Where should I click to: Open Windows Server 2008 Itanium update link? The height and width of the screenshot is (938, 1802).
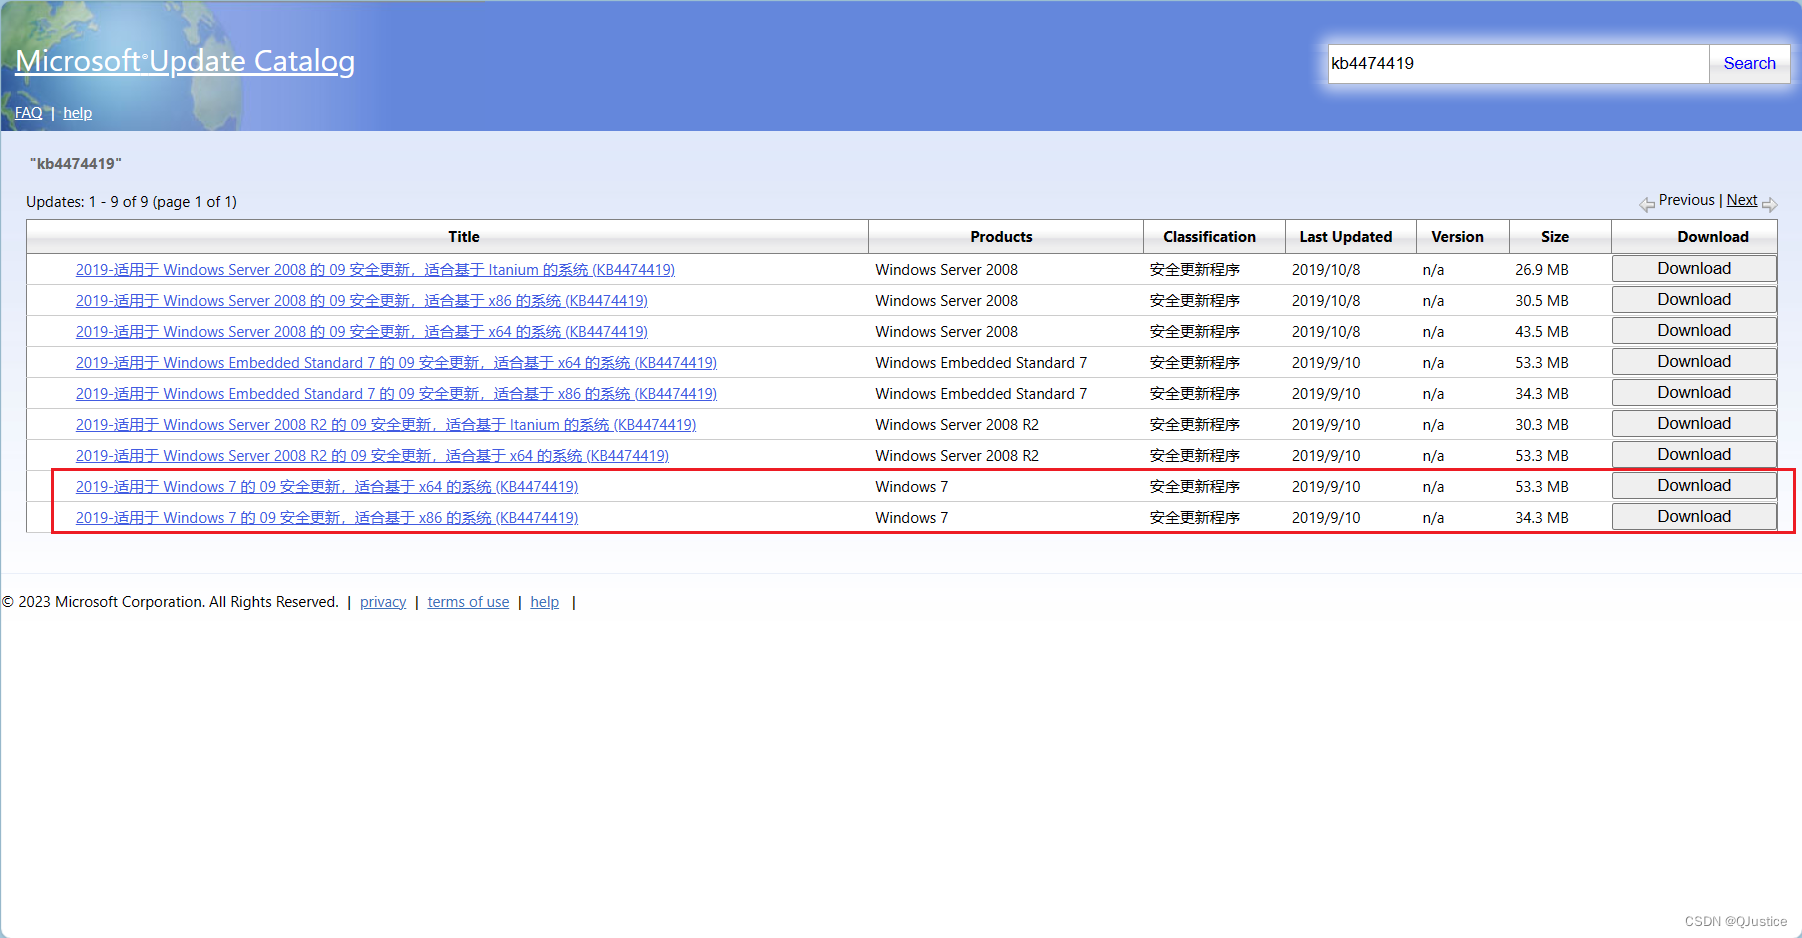(x=375, y=270)
